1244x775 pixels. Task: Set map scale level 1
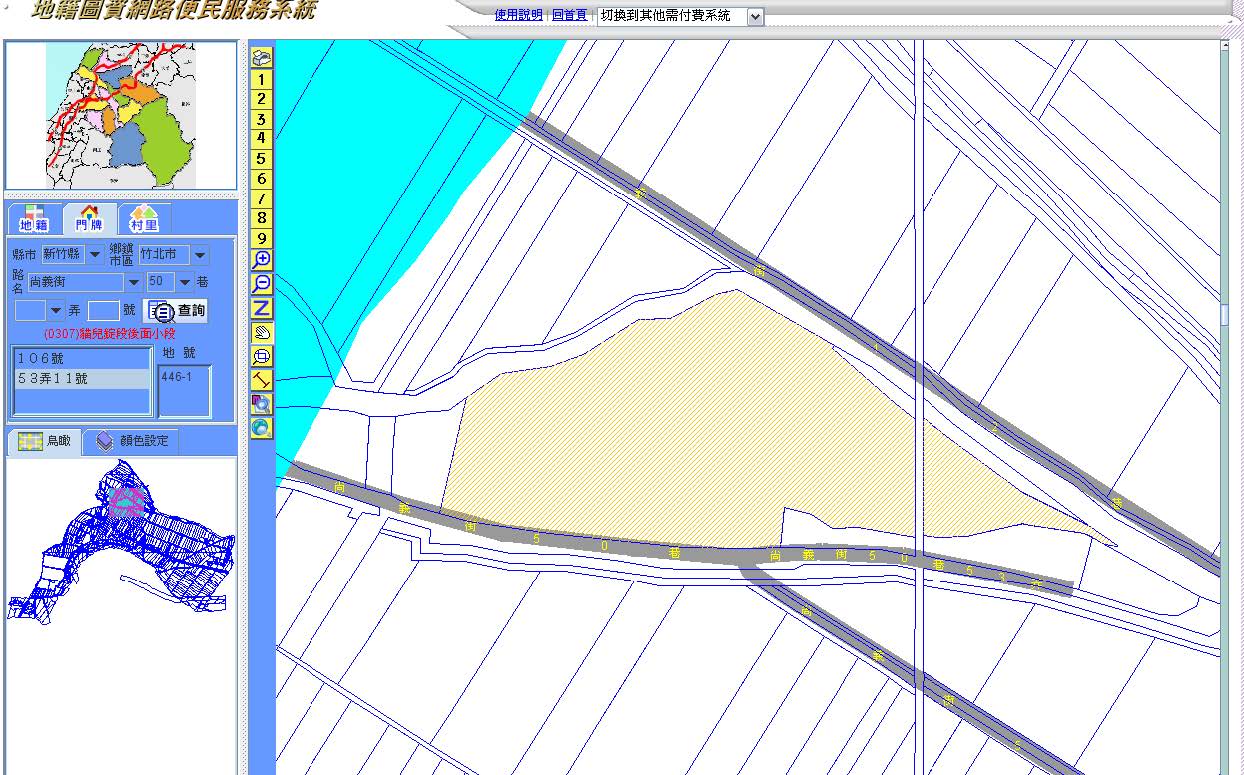[x=261, y=79]
